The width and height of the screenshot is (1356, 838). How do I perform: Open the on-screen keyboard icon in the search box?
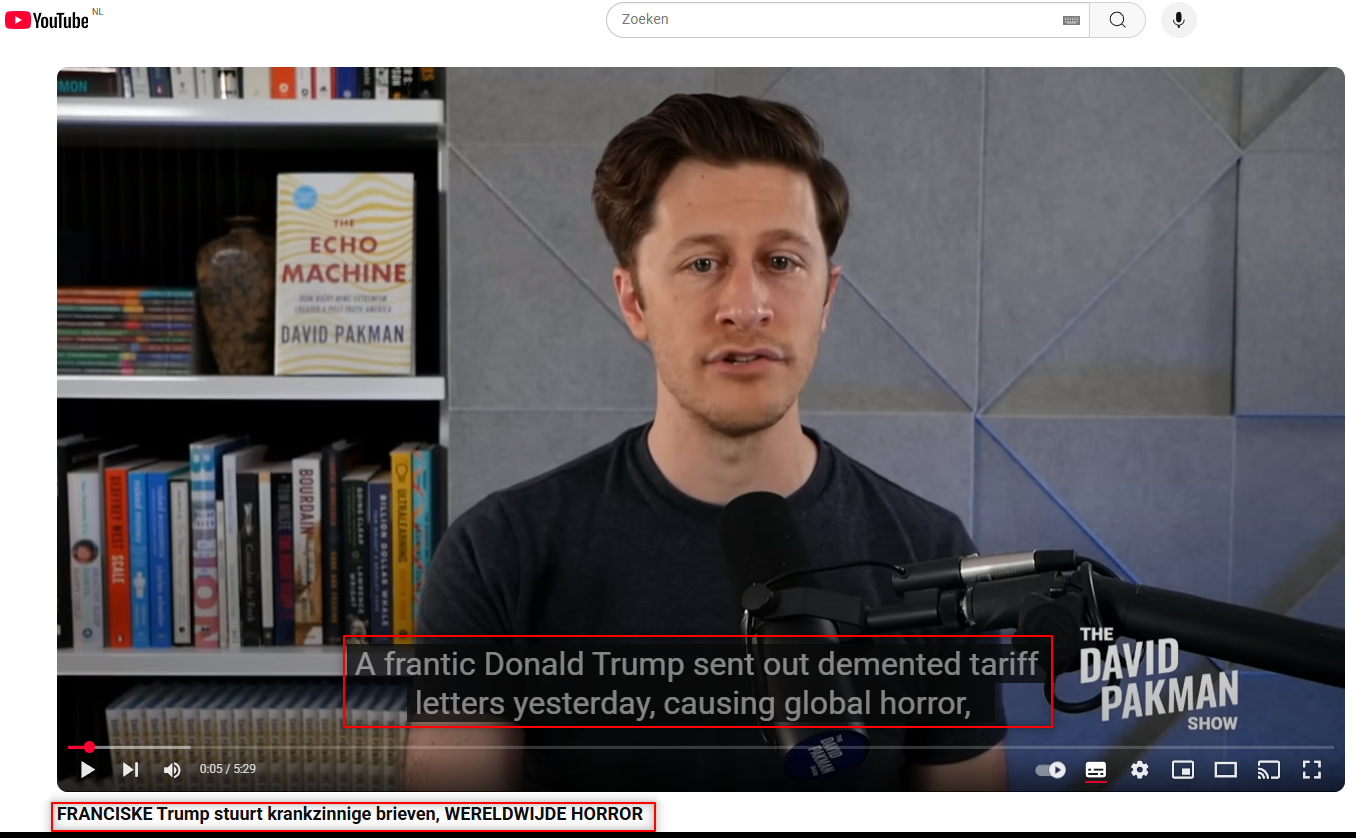1071,20
